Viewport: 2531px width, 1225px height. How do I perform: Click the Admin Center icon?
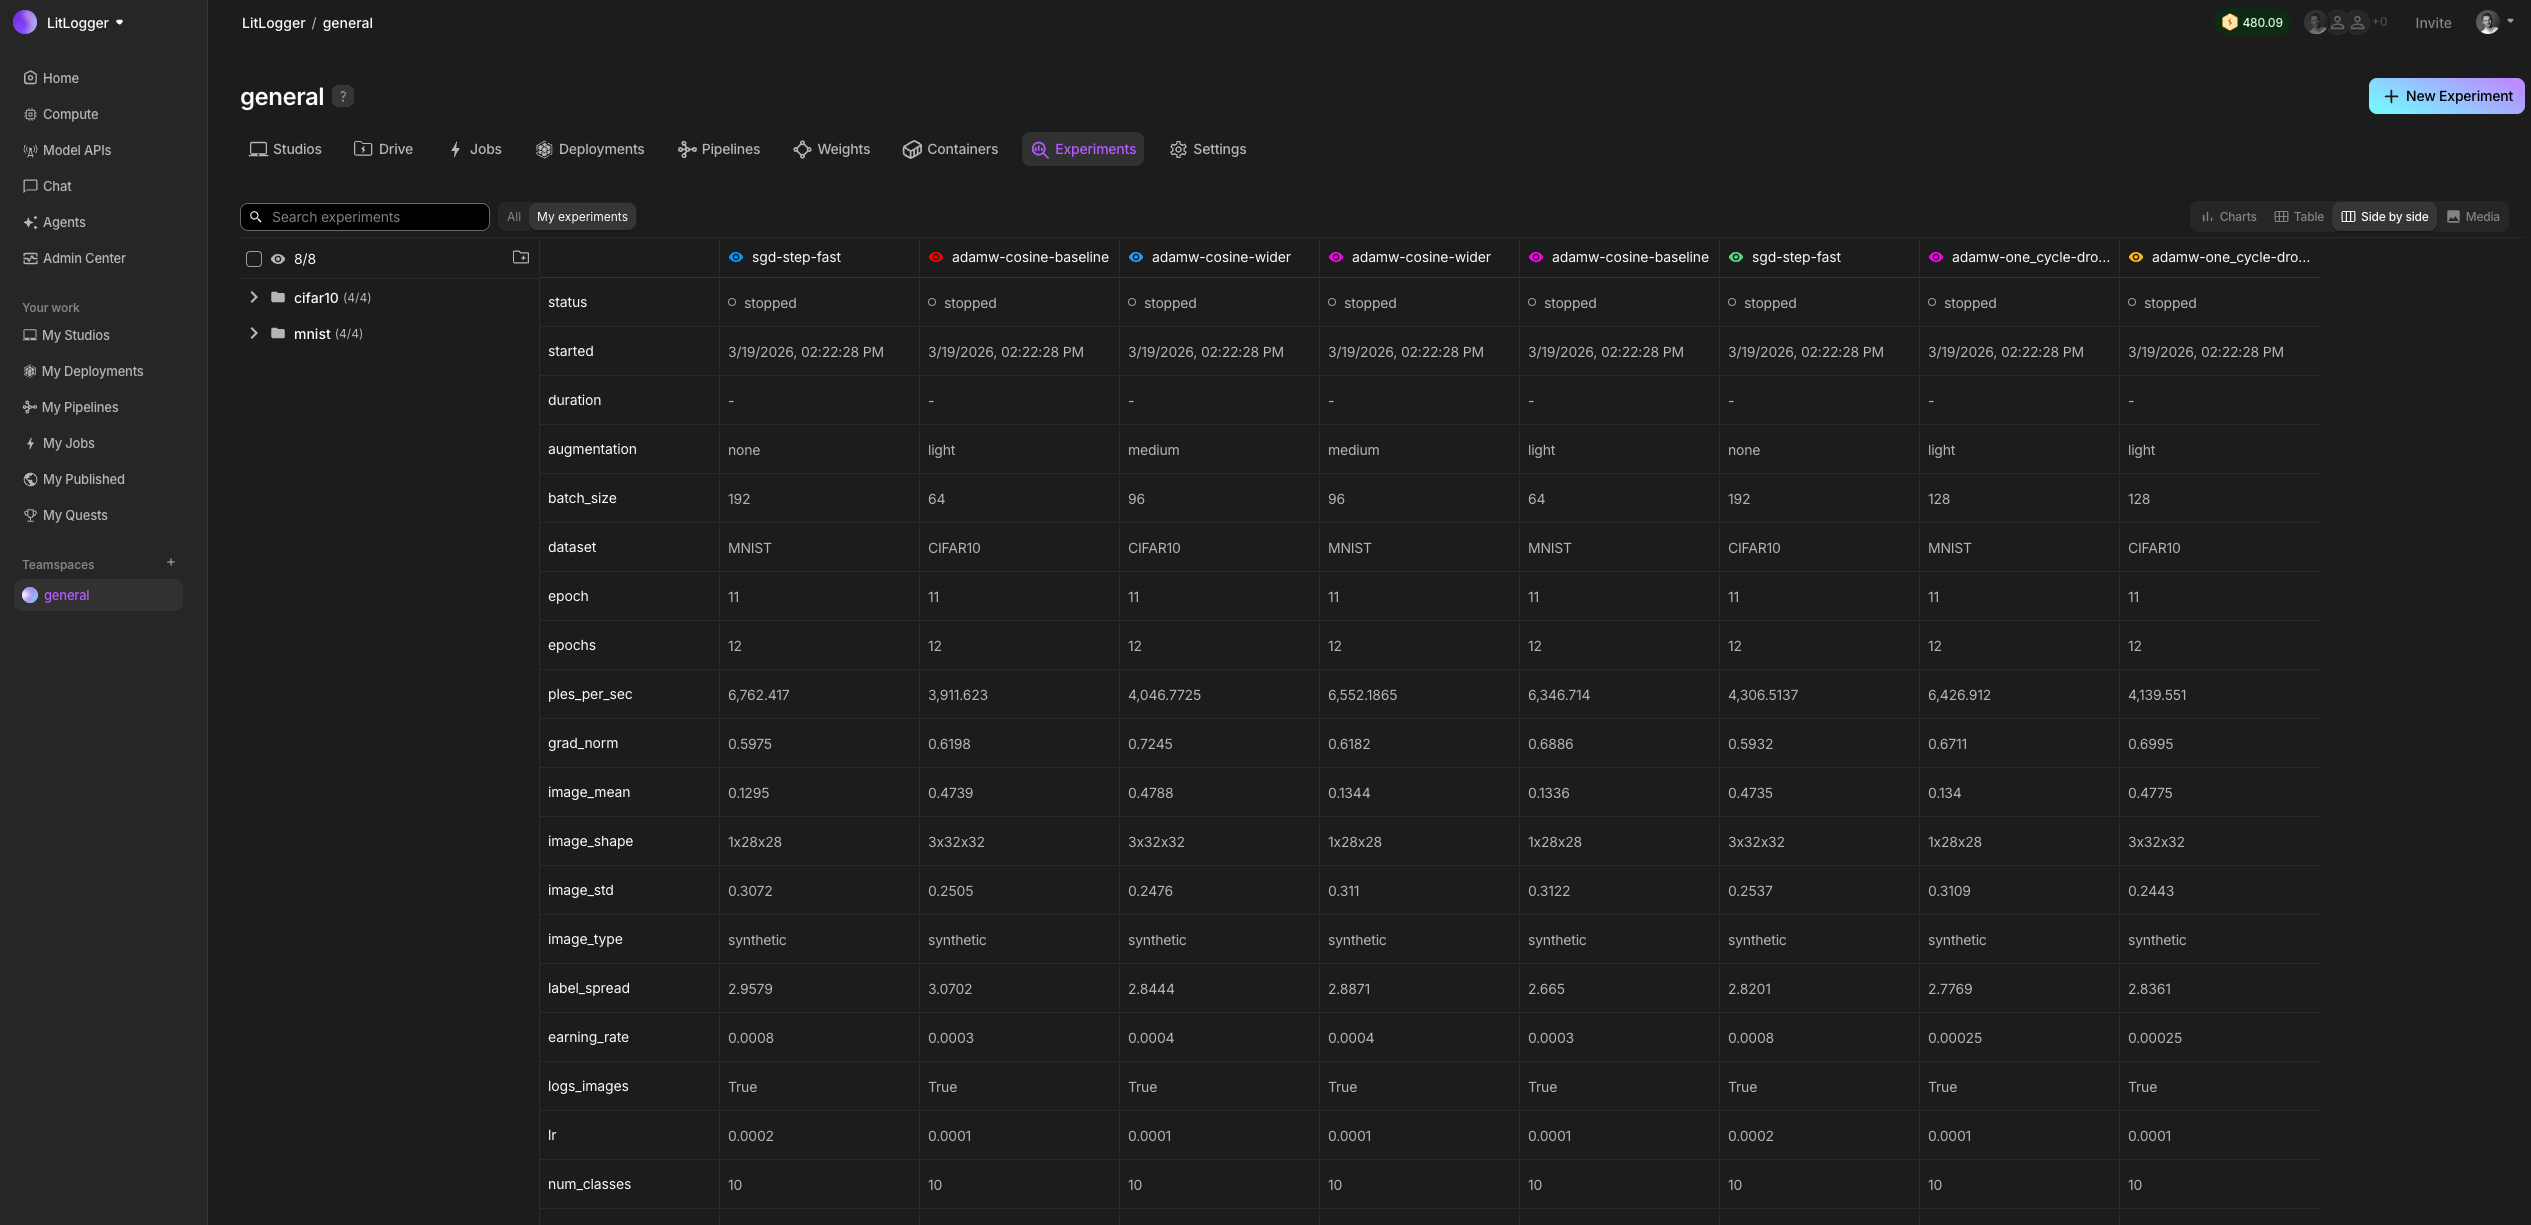(30, 258)
